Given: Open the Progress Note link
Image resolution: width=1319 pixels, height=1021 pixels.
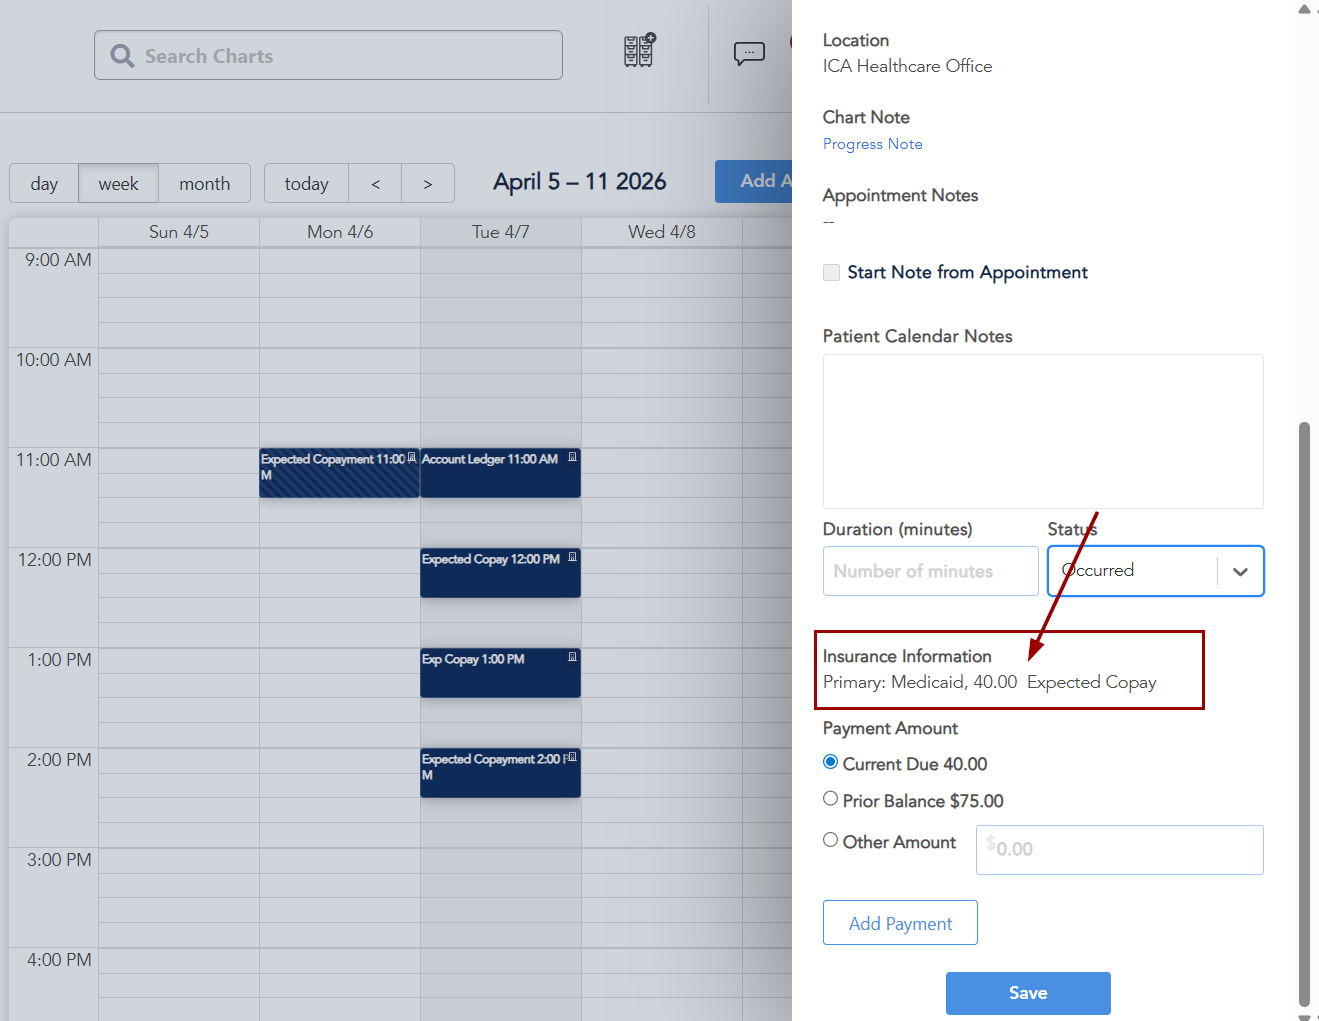Looking at the screenshot, I should (873, 144).
